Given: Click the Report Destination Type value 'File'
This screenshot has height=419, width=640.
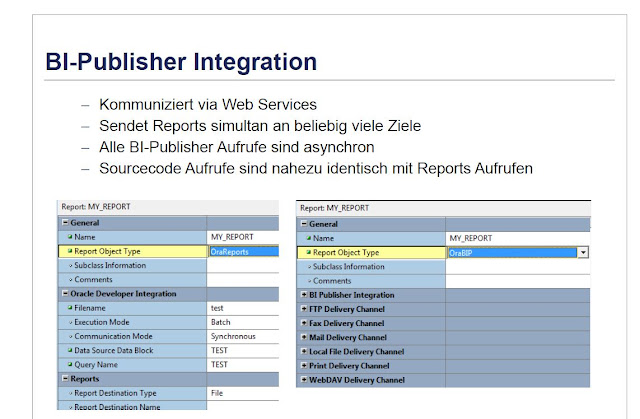Looking at the screenshot, I should (x=217, y=393).
